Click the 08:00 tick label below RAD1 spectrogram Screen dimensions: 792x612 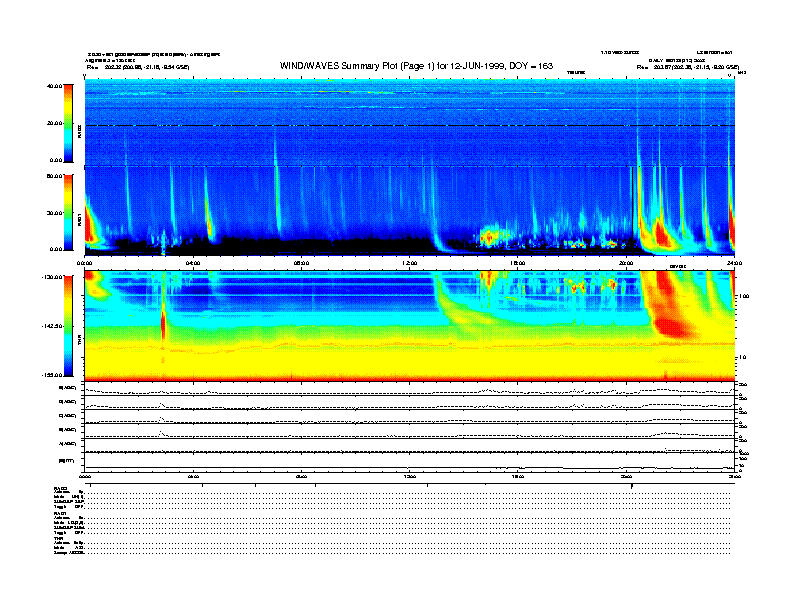[301, 263]
